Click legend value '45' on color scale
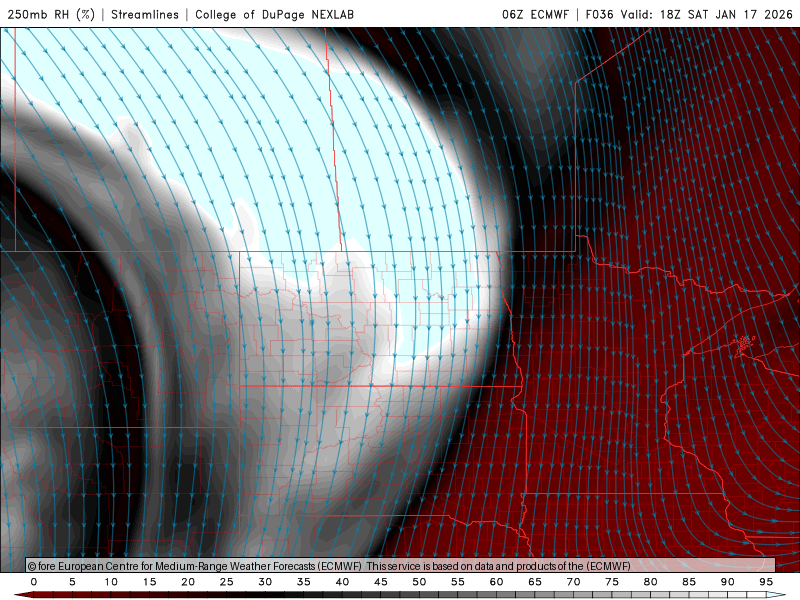The width and height of the screenshot is (800, 600). click(381, 582)
